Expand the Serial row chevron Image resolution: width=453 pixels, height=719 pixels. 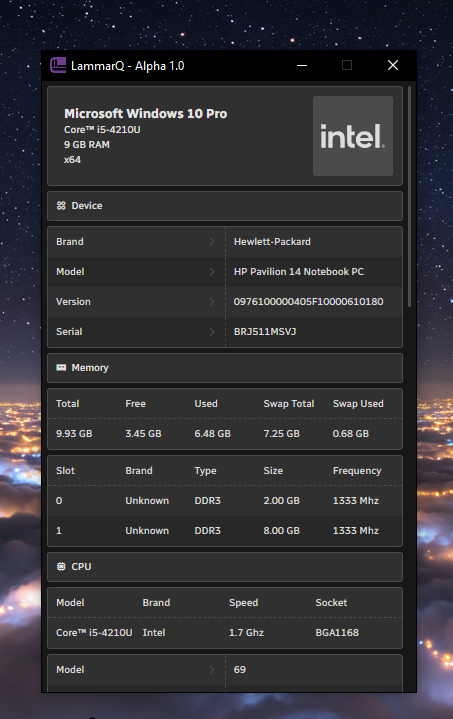click(212, 332)
